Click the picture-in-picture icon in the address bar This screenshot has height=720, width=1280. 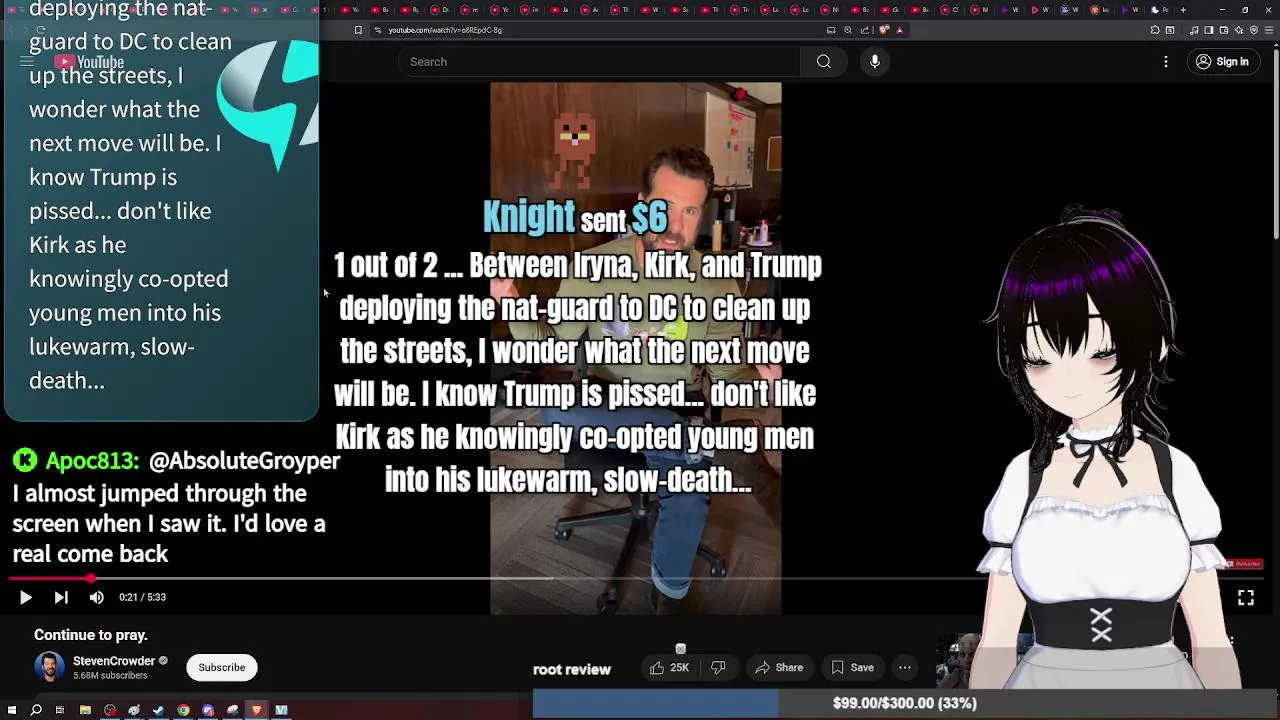(831, 30)
